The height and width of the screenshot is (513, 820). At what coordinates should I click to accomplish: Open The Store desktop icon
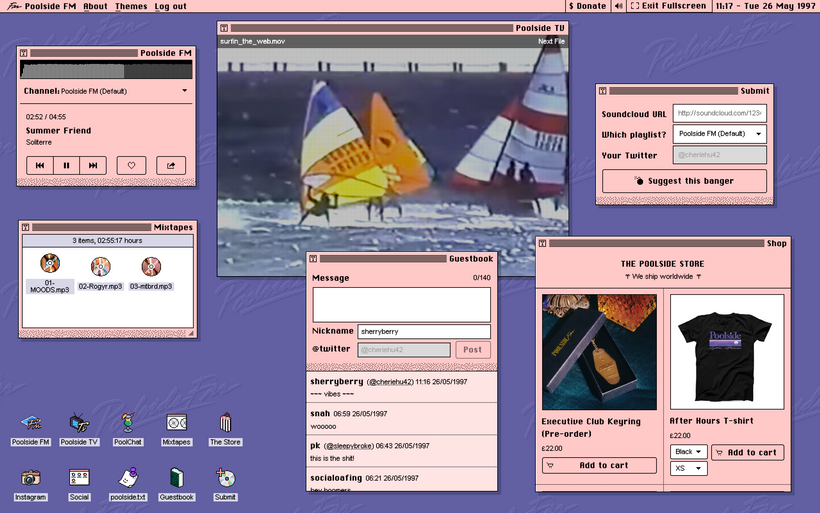[225, 424]
